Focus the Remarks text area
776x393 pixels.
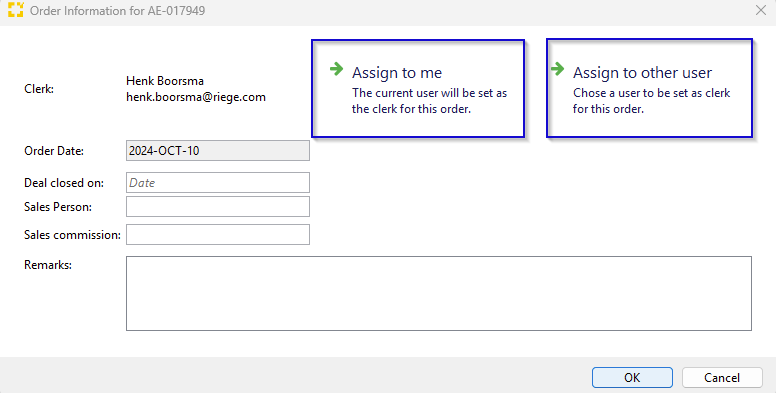coord(439,293)
